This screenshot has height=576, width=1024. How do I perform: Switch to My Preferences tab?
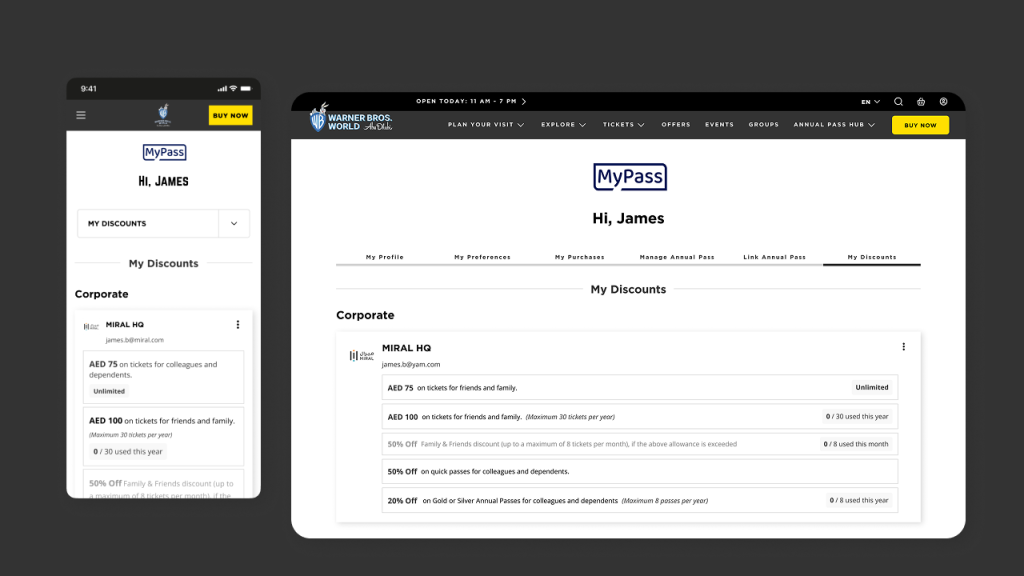(x=483, y=257)
